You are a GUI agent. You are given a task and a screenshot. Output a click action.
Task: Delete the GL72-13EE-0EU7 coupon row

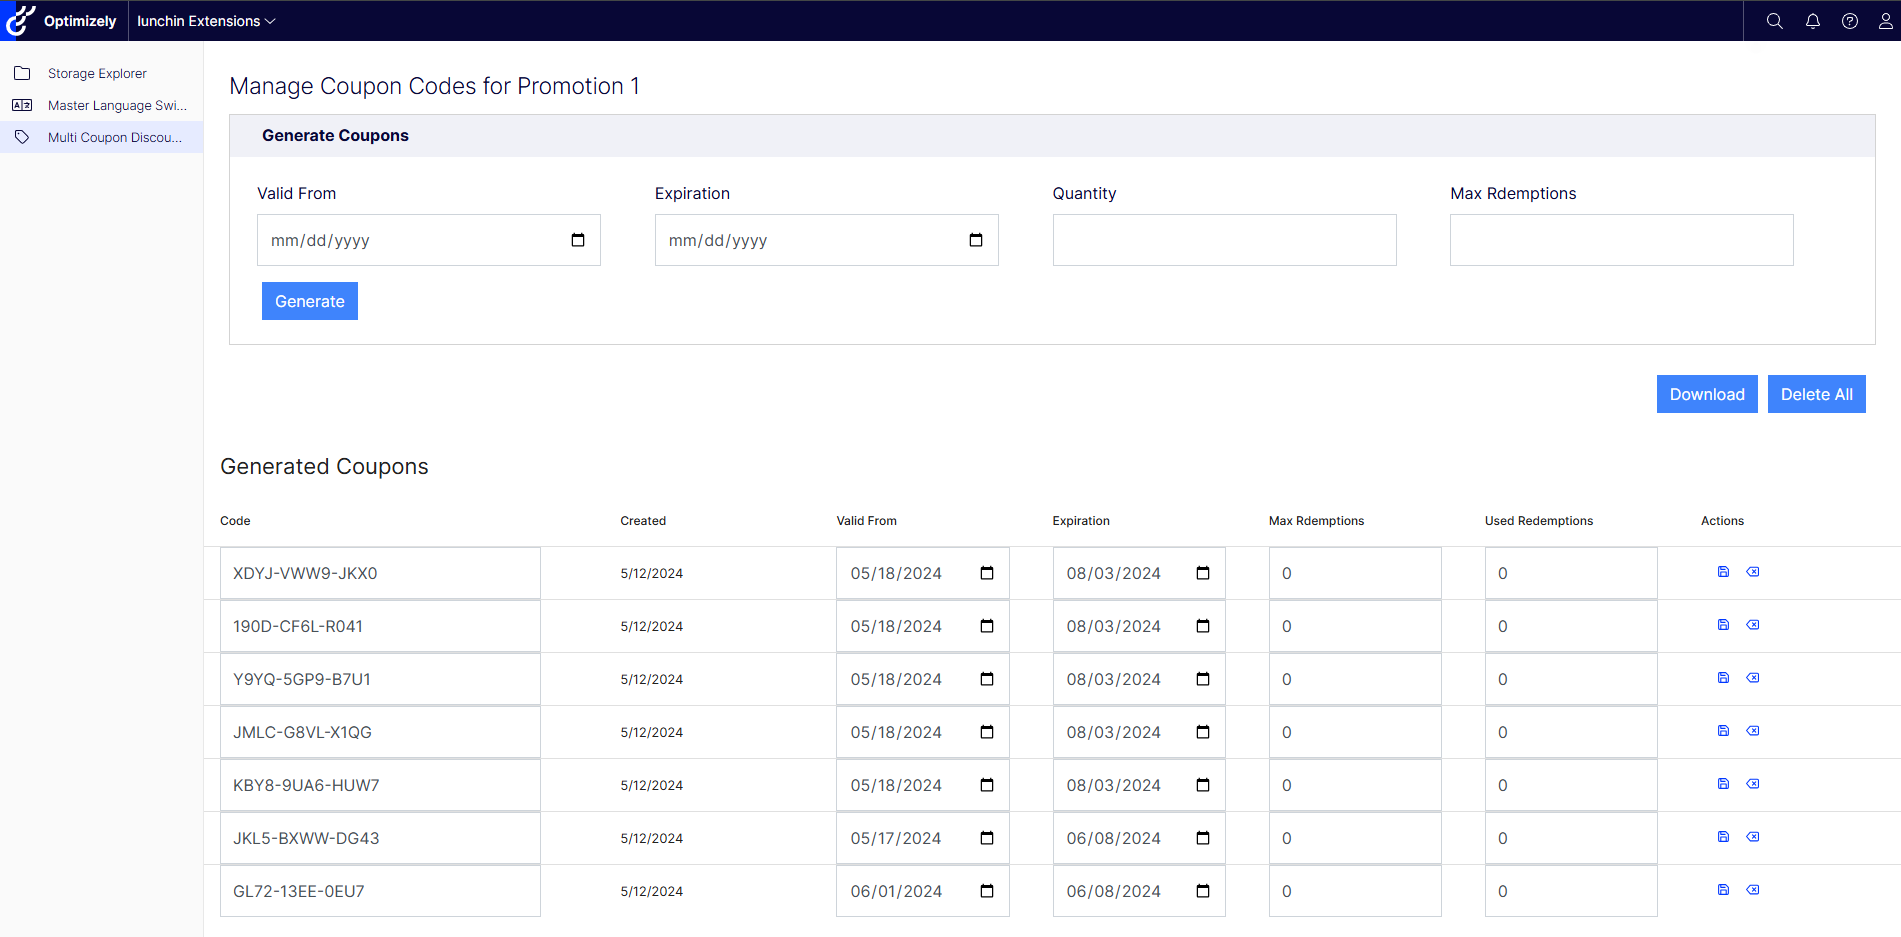(1753, 890)
